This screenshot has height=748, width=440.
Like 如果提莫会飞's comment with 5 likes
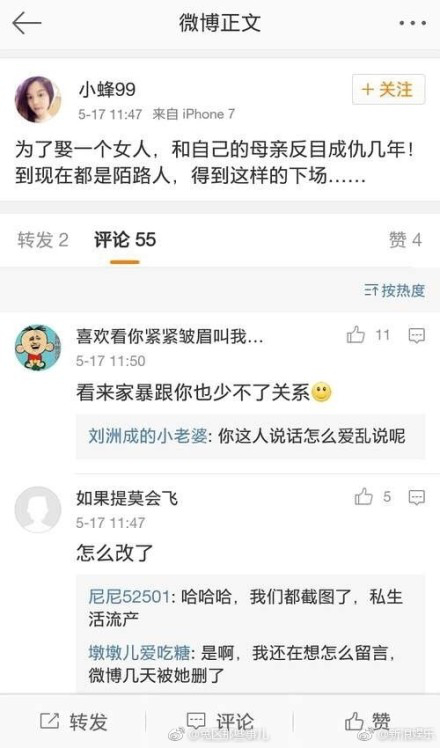[x=373, y=497]
